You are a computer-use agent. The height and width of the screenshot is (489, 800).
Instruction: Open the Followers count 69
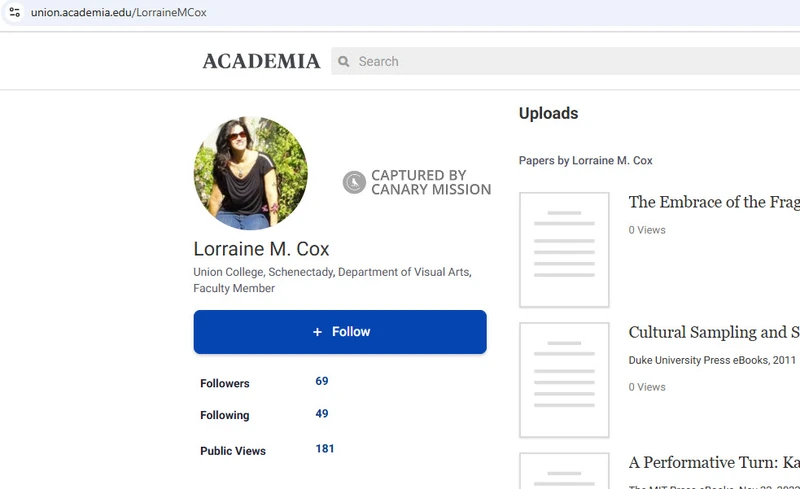click(x=322, y=381)
